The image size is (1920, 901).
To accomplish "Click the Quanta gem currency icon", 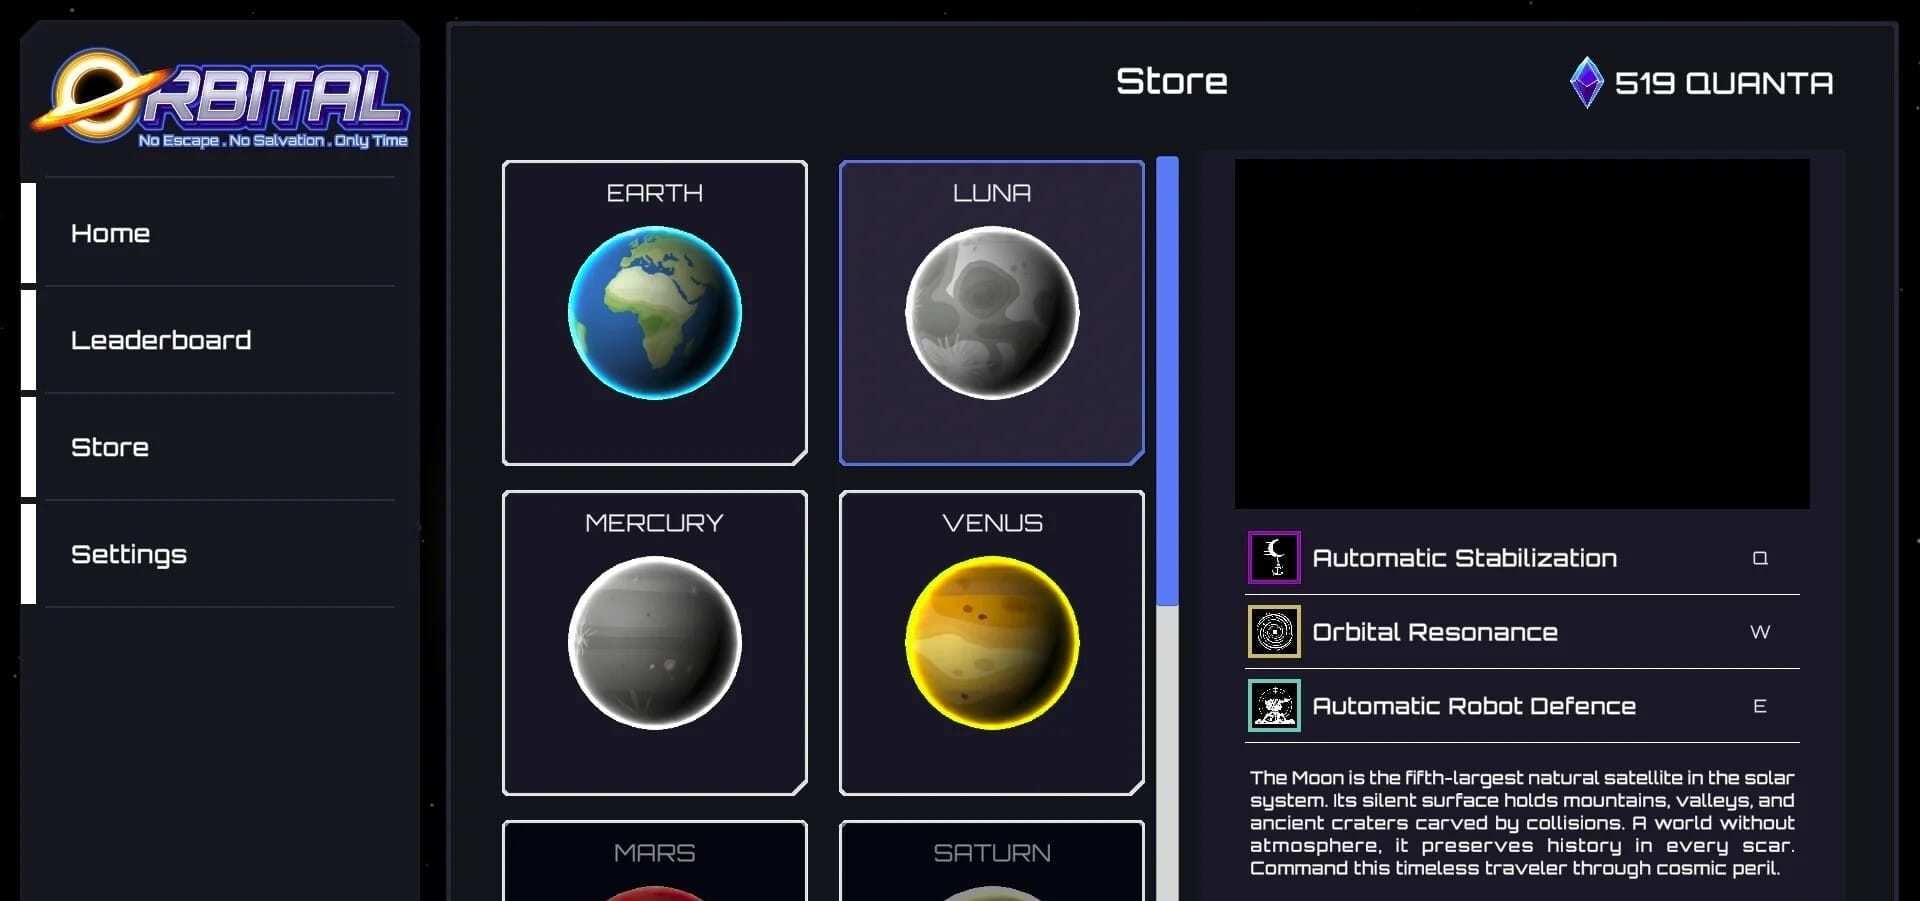I will [x=1586, y=82].
